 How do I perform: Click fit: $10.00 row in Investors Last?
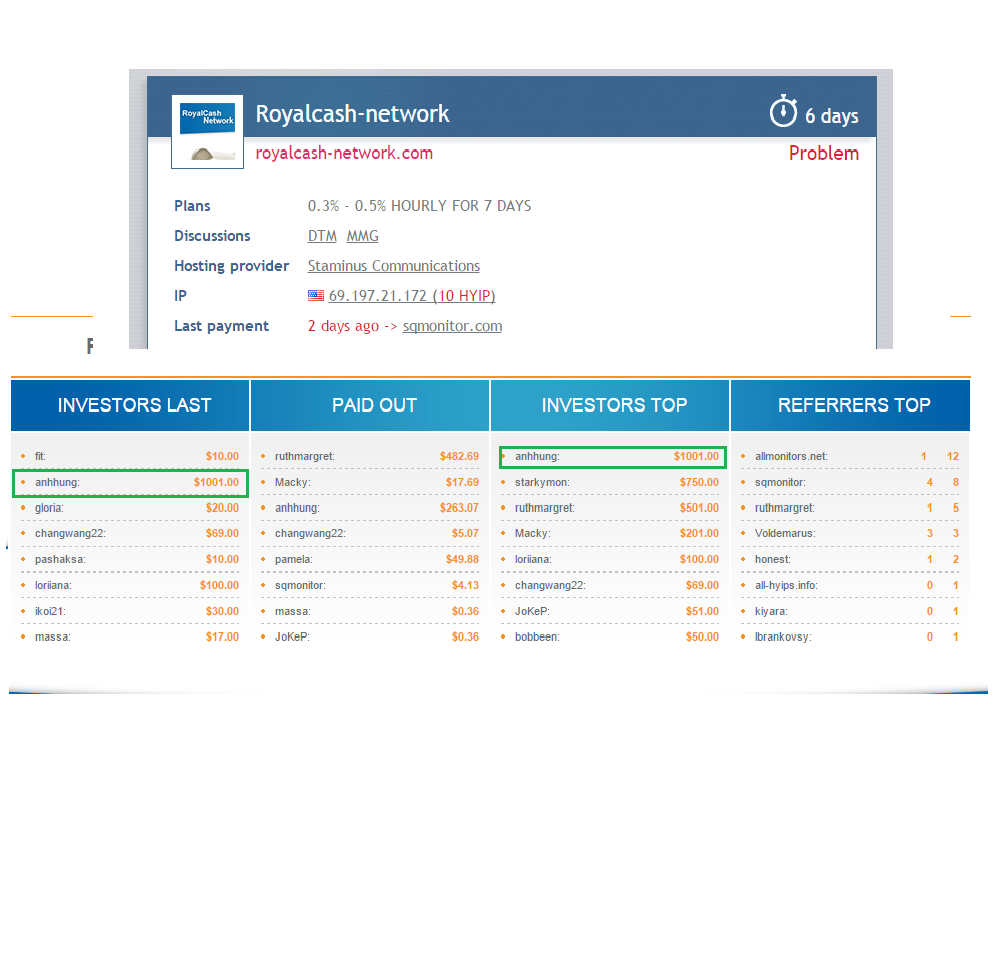tap(130, 456)
